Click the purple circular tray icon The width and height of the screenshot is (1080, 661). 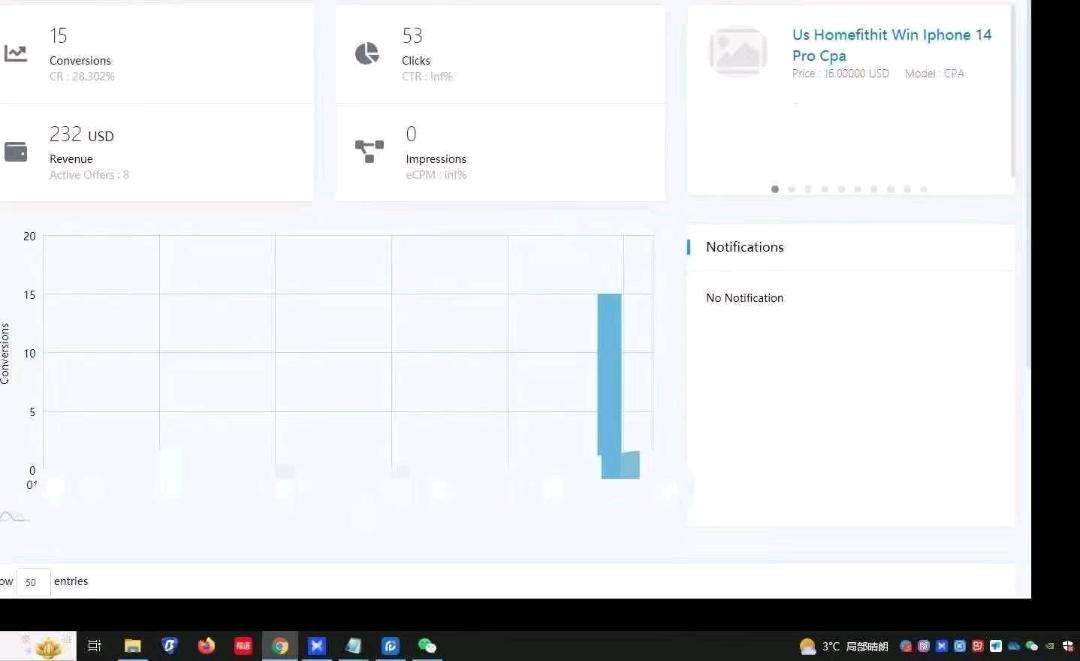click(x=924, y=646)
